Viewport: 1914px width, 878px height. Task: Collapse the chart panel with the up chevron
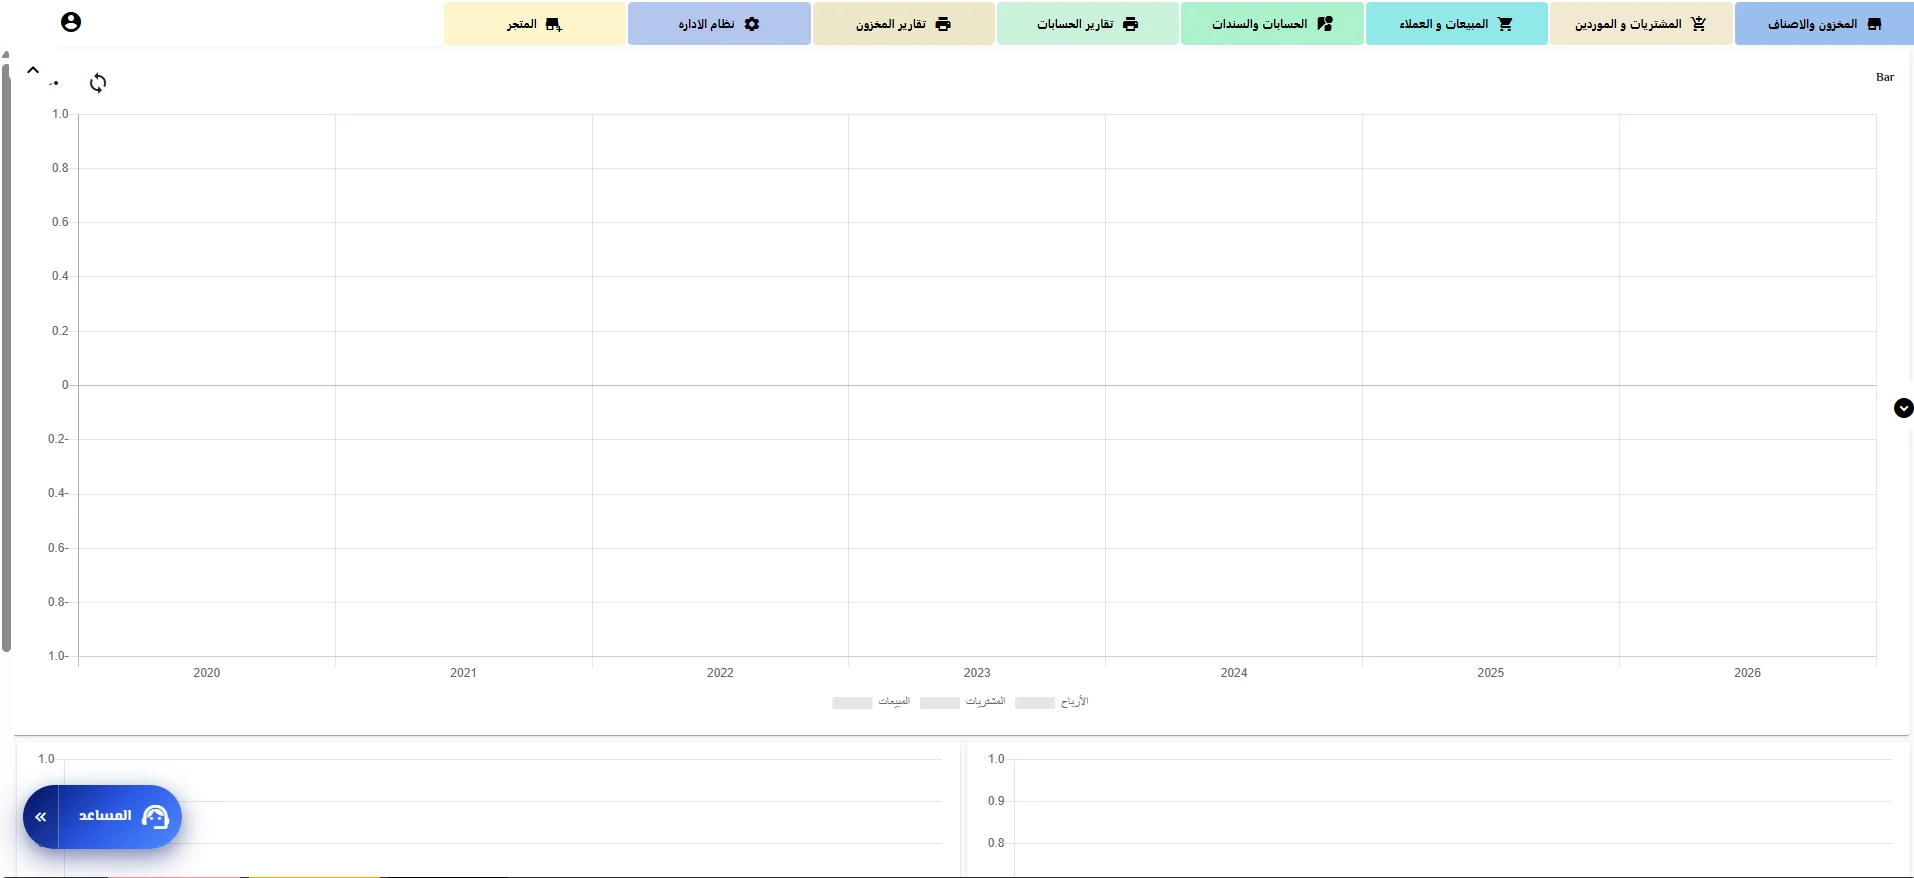[x=33, y=70]
